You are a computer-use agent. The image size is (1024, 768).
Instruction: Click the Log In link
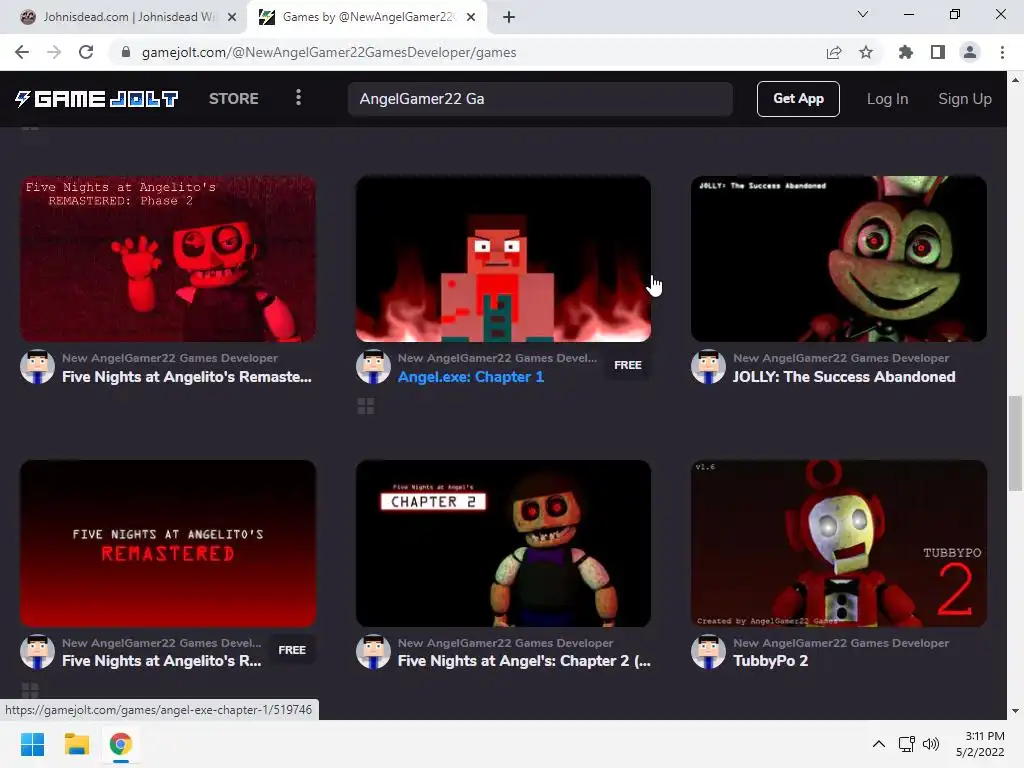point(888,99)
